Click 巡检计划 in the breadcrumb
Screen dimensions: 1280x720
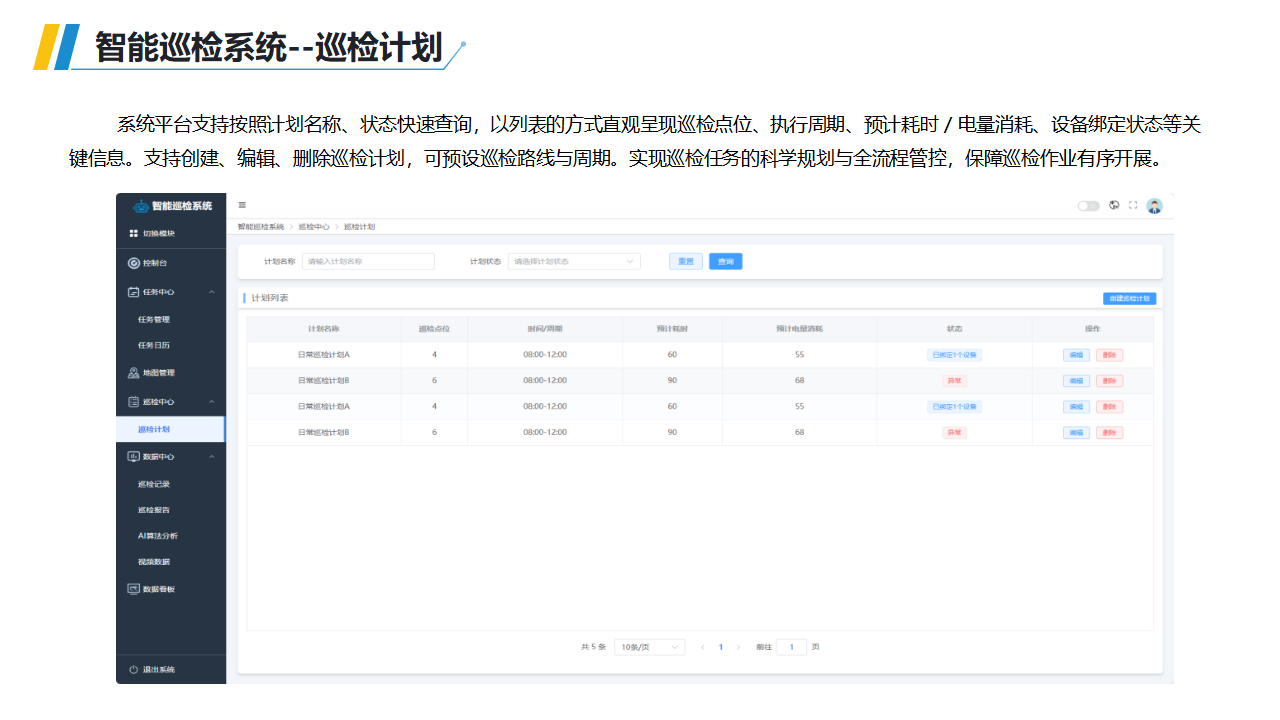359,227
